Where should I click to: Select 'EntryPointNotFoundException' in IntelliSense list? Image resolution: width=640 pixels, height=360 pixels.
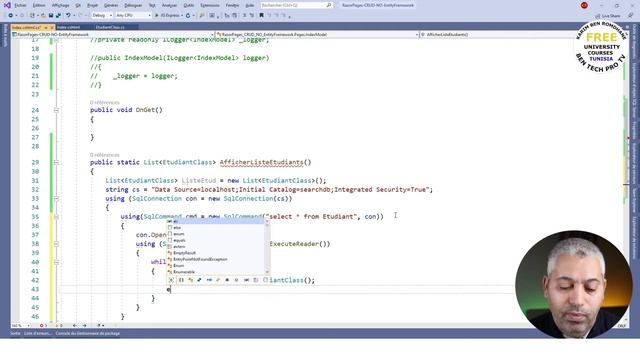(216, 259)
